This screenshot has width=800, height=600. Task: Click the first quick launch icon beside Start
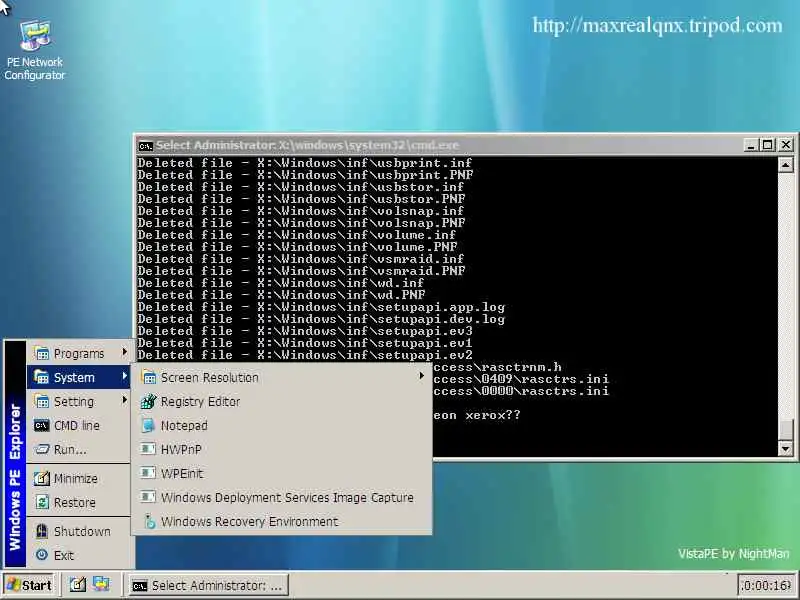(x=78, y=584)
